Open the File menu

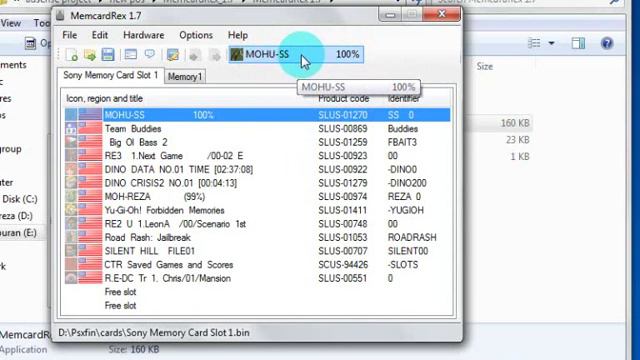(69, 35)
